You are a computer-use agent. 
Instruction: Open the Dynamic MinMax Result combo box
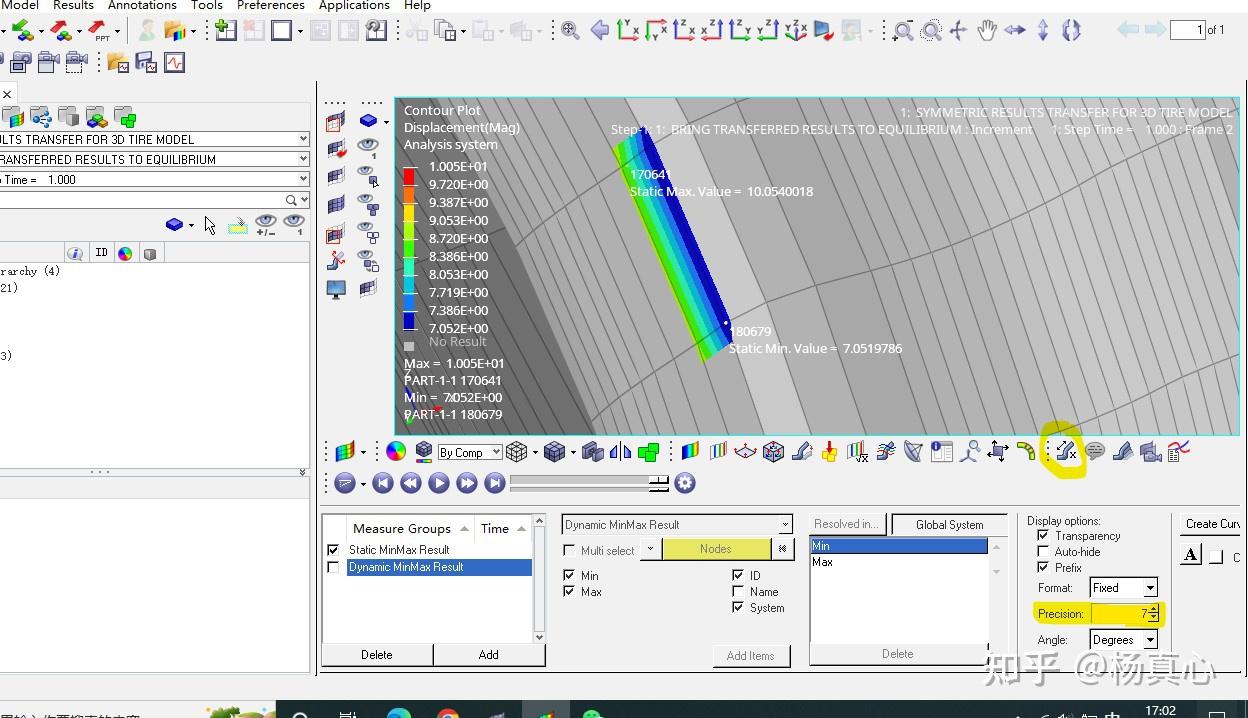tap(677, 525)
